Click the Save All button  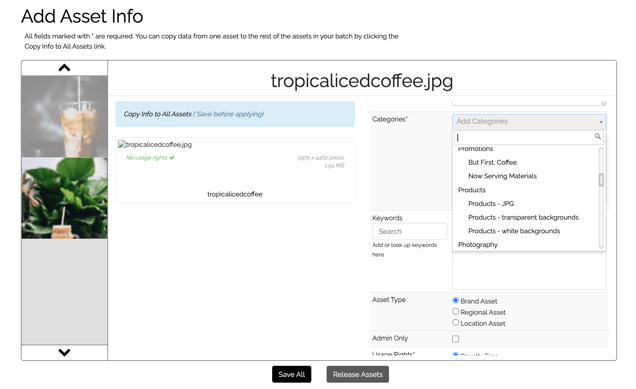[292, 374]
